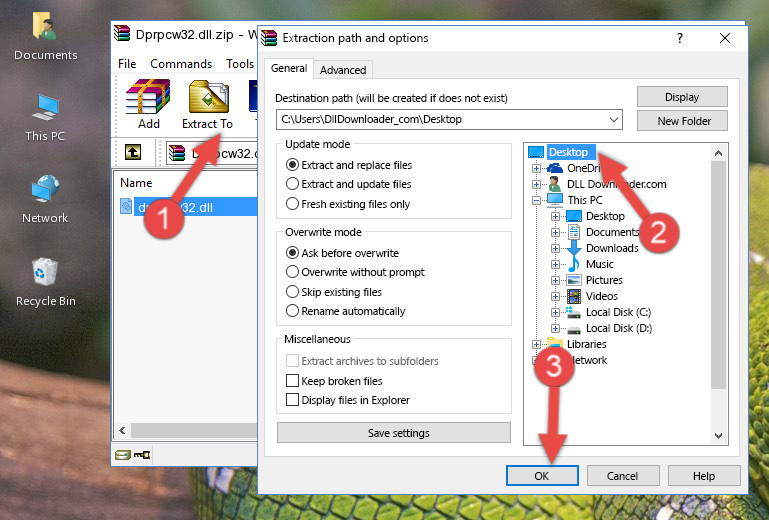Click the Extract To toolbar icon
This screenshot has width=769, height=520.
pos(207,105)
